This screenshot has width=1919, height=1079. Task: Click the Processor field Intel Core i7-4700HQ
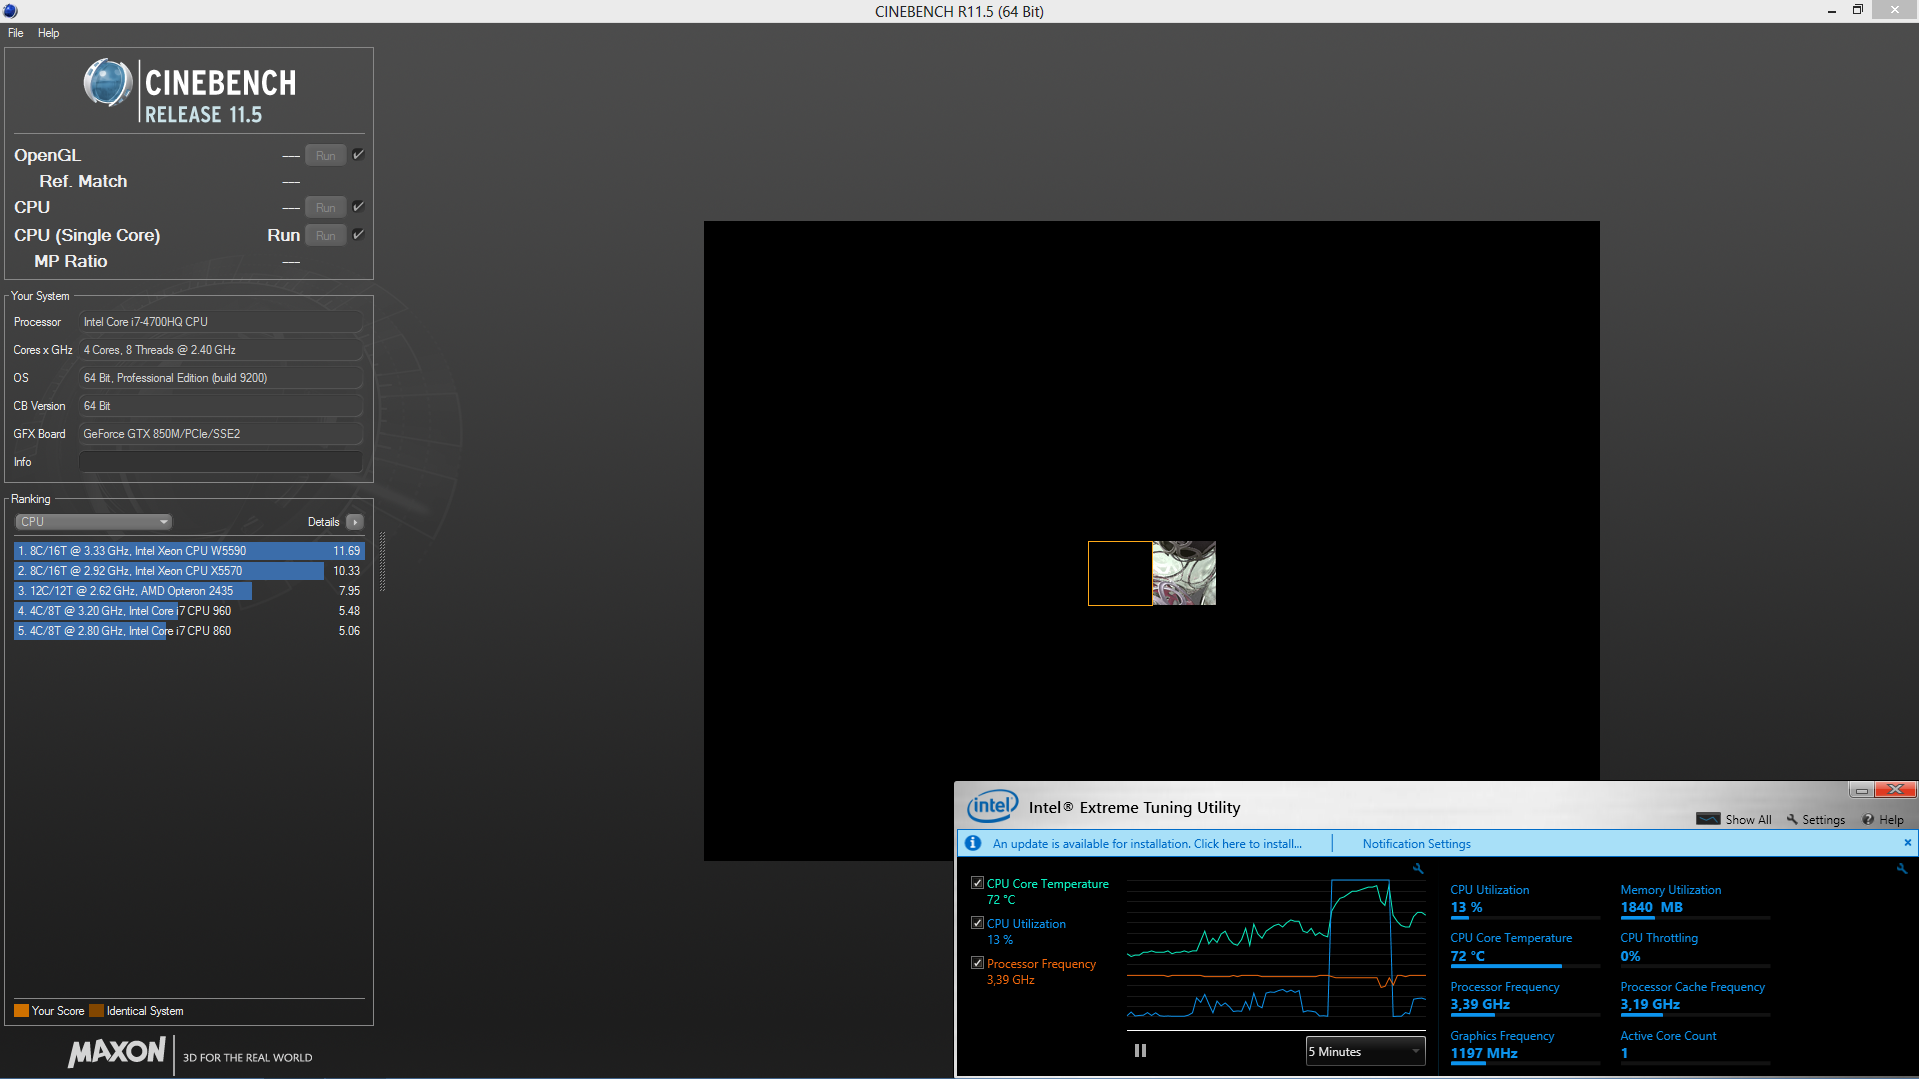click(x=220, y=322)
